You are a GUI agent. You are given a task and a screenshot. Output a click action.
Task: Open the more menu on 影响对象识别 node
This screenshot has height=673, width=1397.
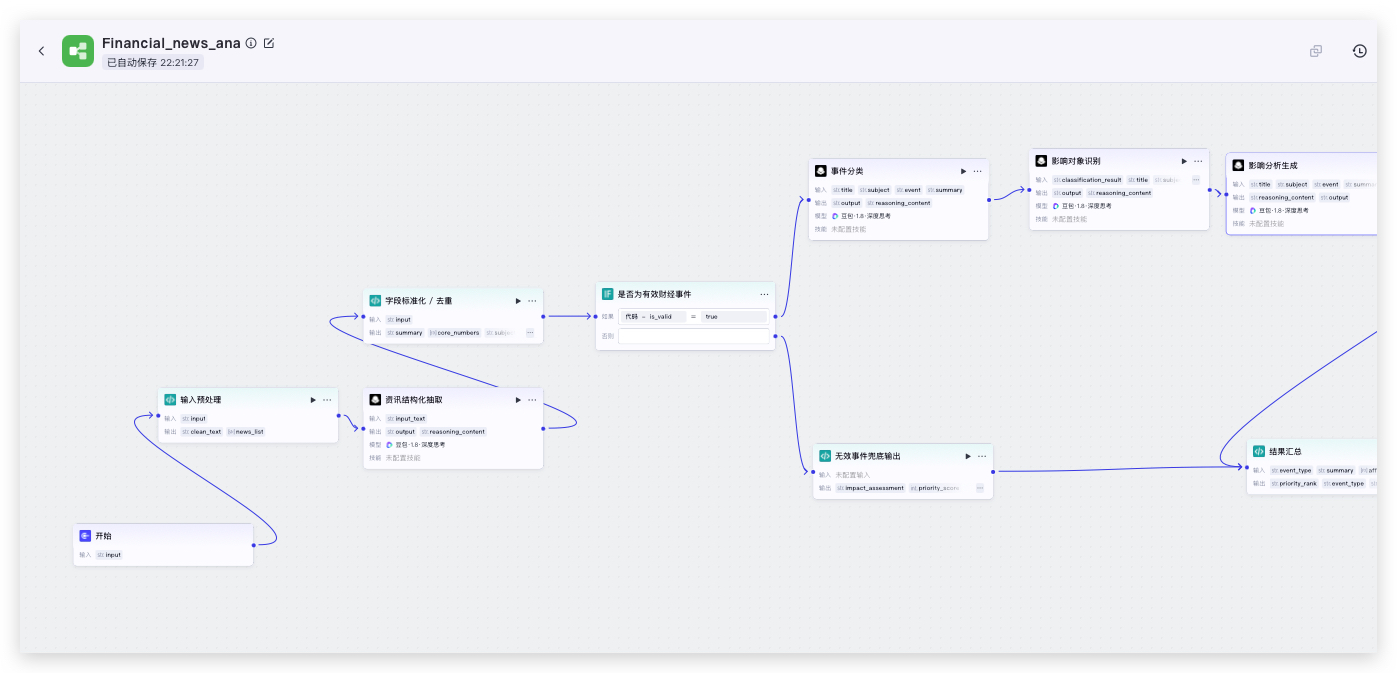(x=1198, y=161)
